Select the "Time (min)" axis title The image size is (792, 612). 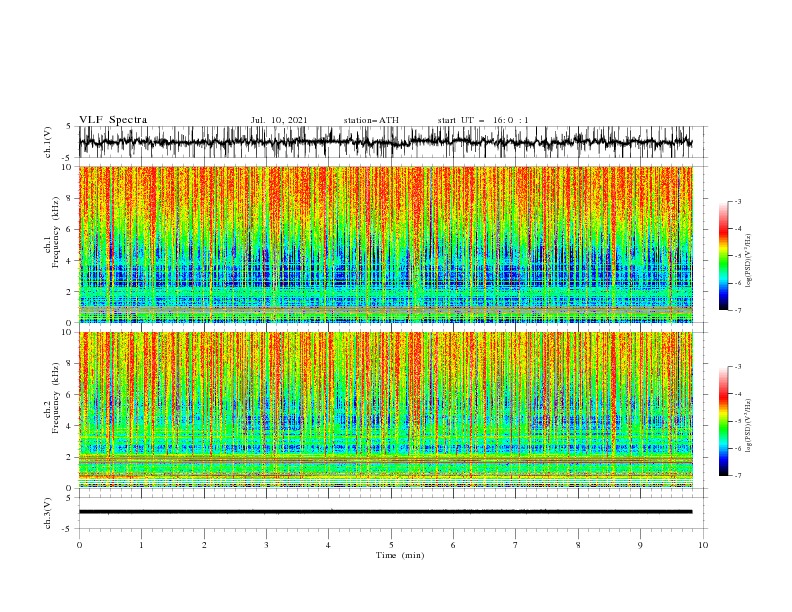coord(400,555)
